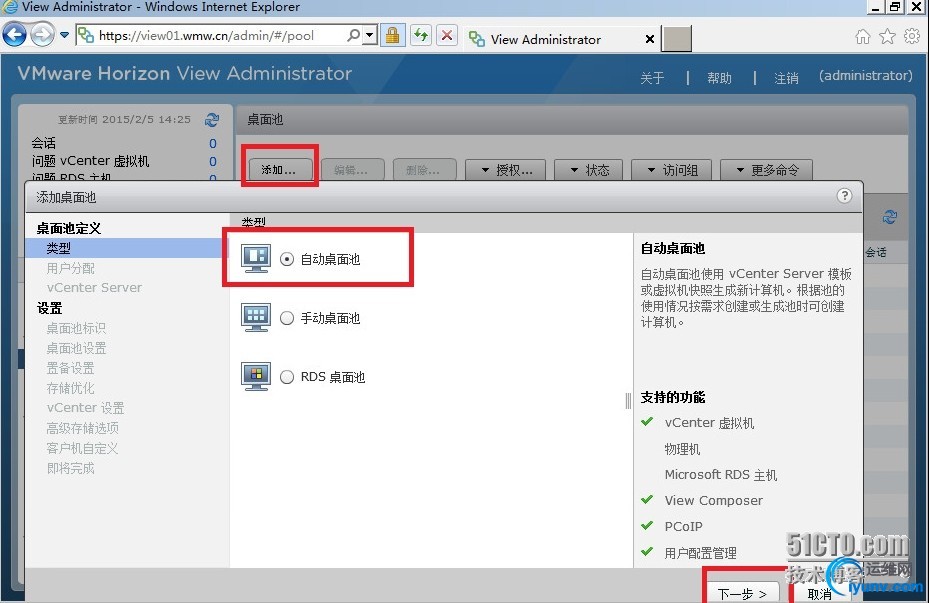Click the 下一步 > button
The image size is (929, 603).
(x=742, y=593)
